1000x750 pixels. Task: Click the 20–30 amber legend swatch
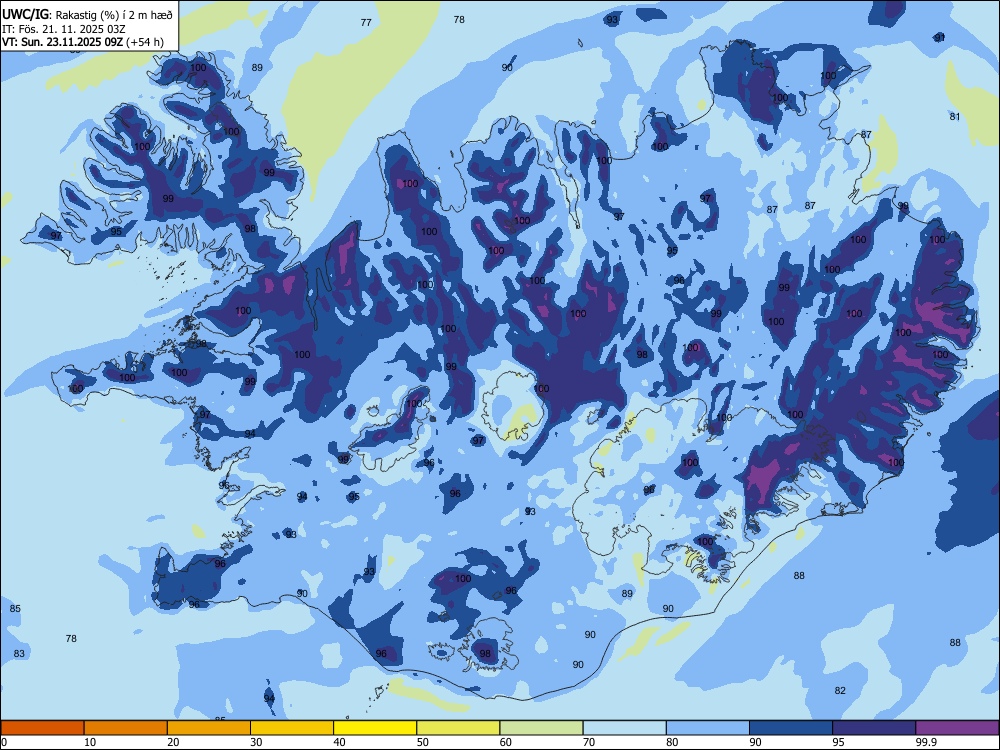click(209, 728)
